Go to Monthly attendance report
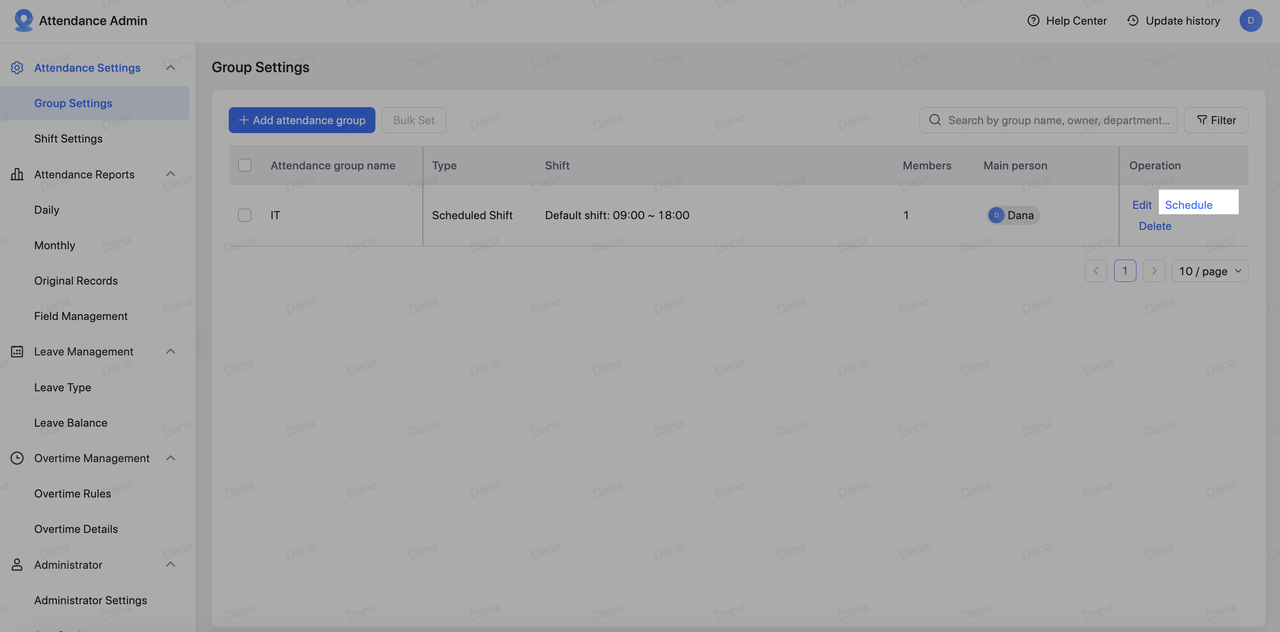The height and width of the screenshot is (632, 1280). (x=54, y=245)
